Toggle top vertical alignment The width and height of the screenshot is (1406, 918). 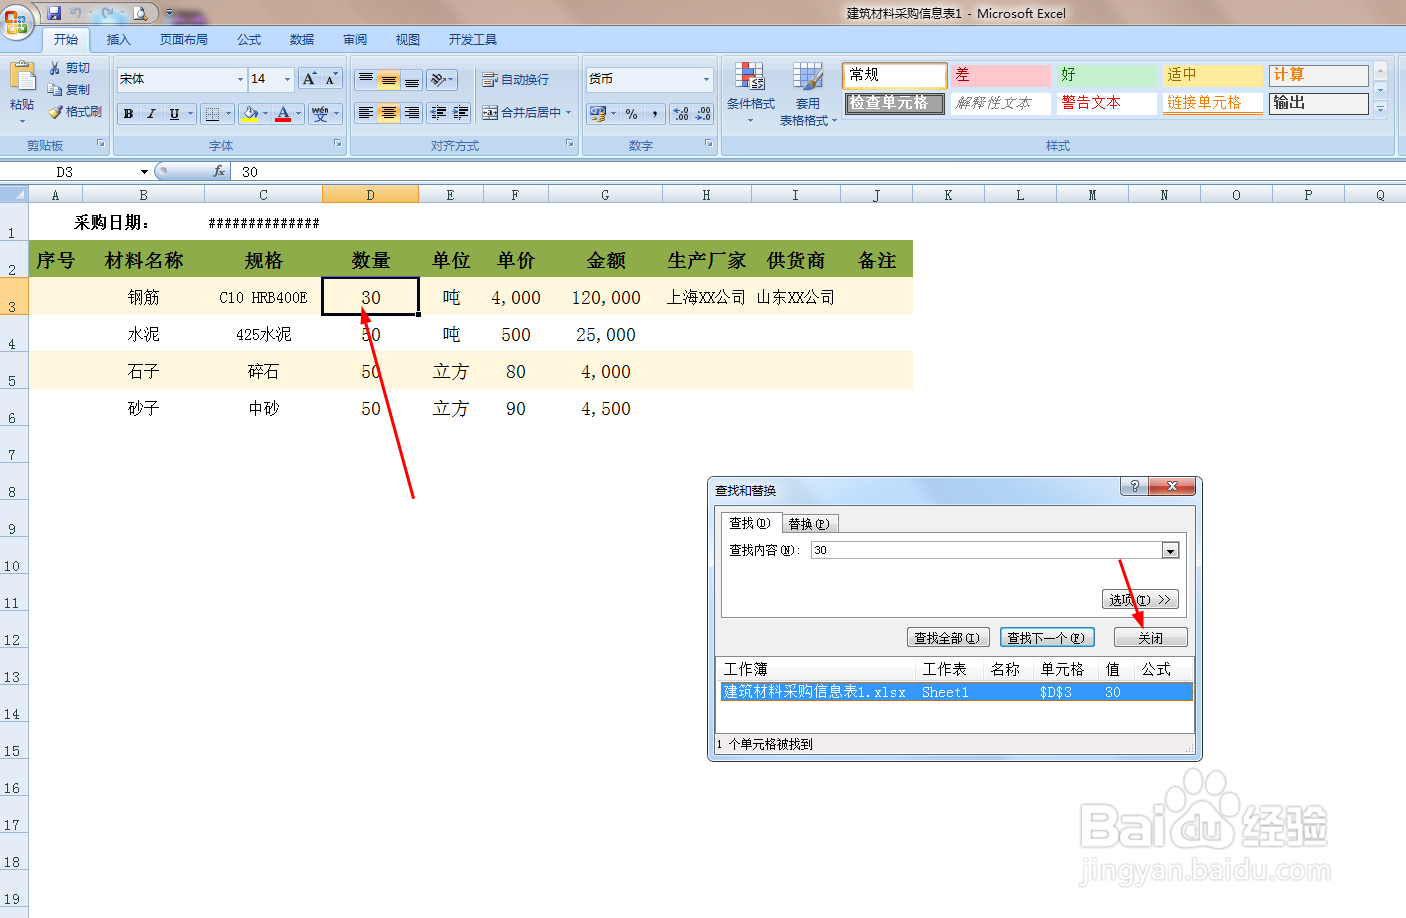pyautogui.click(x=366, y=79)
